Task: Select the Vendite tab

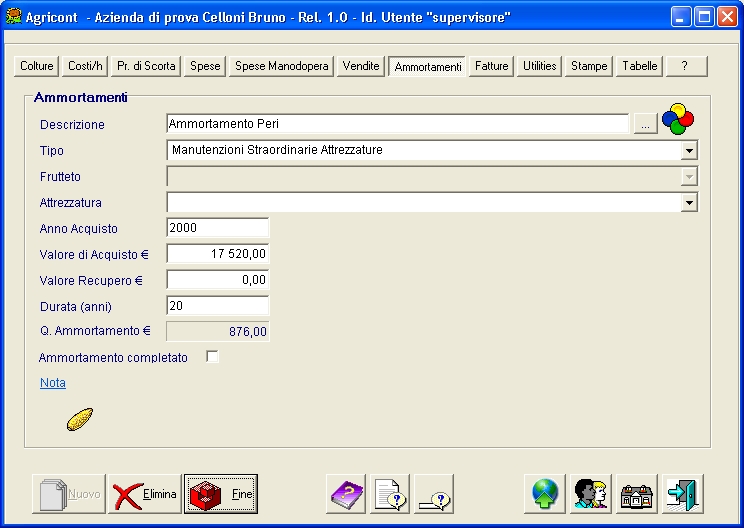Action: pyautogui.click(x=360, y=66)
